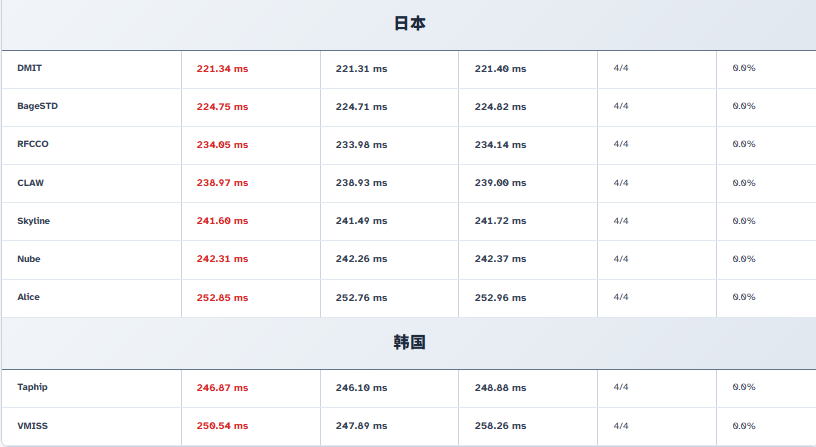Viewport: 816px width, 447px height.
Task: Click the 239.00 ms value for CLAW
Action: tap(500, 184)
